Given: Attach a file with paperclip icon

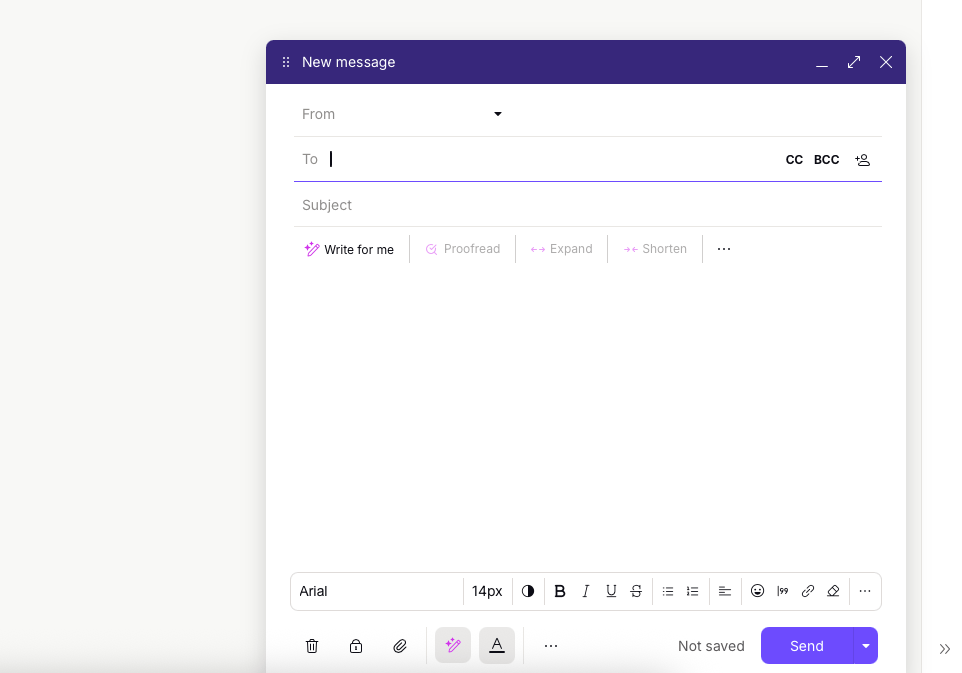Looking at the screenshot, I should (400, 646).
